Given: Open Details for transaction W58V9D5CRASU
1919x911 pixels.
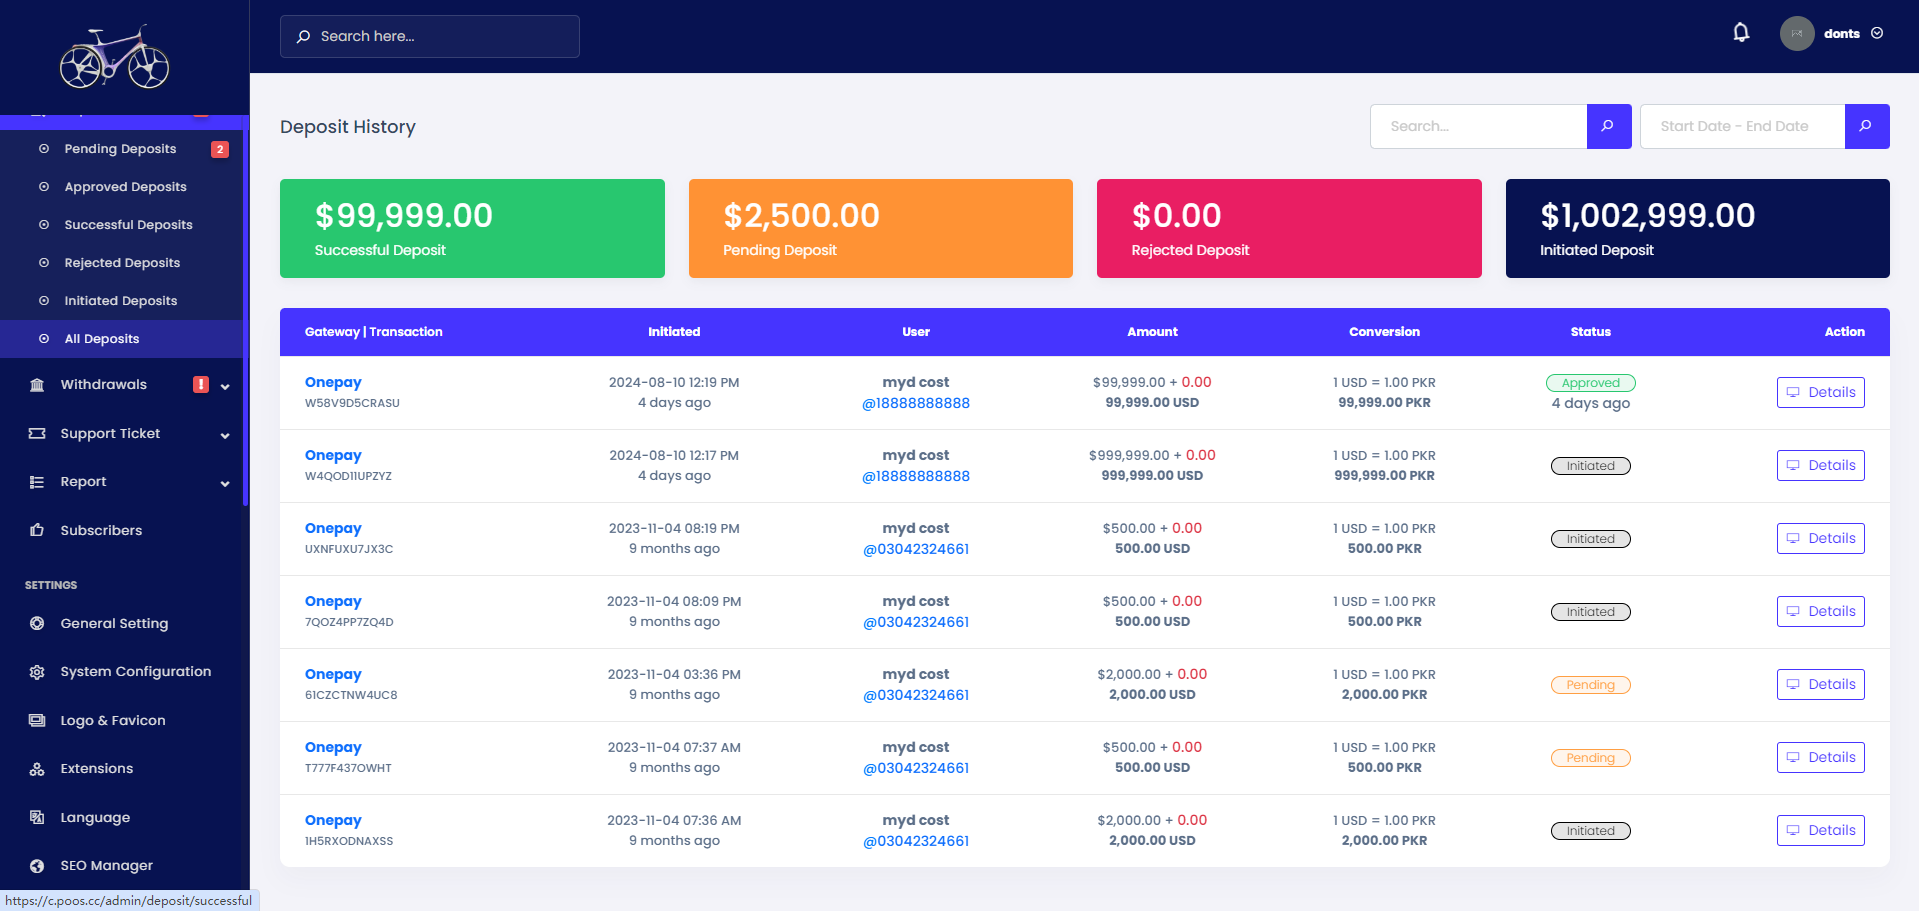Looking at the screenshot, I should pos(1820,392).
